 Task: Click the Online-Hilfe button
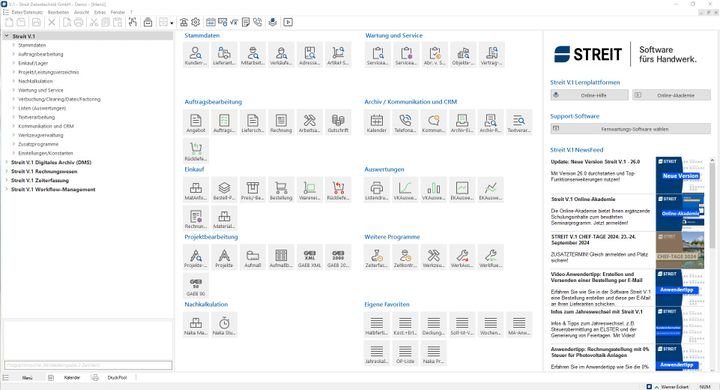coord(590,95)
